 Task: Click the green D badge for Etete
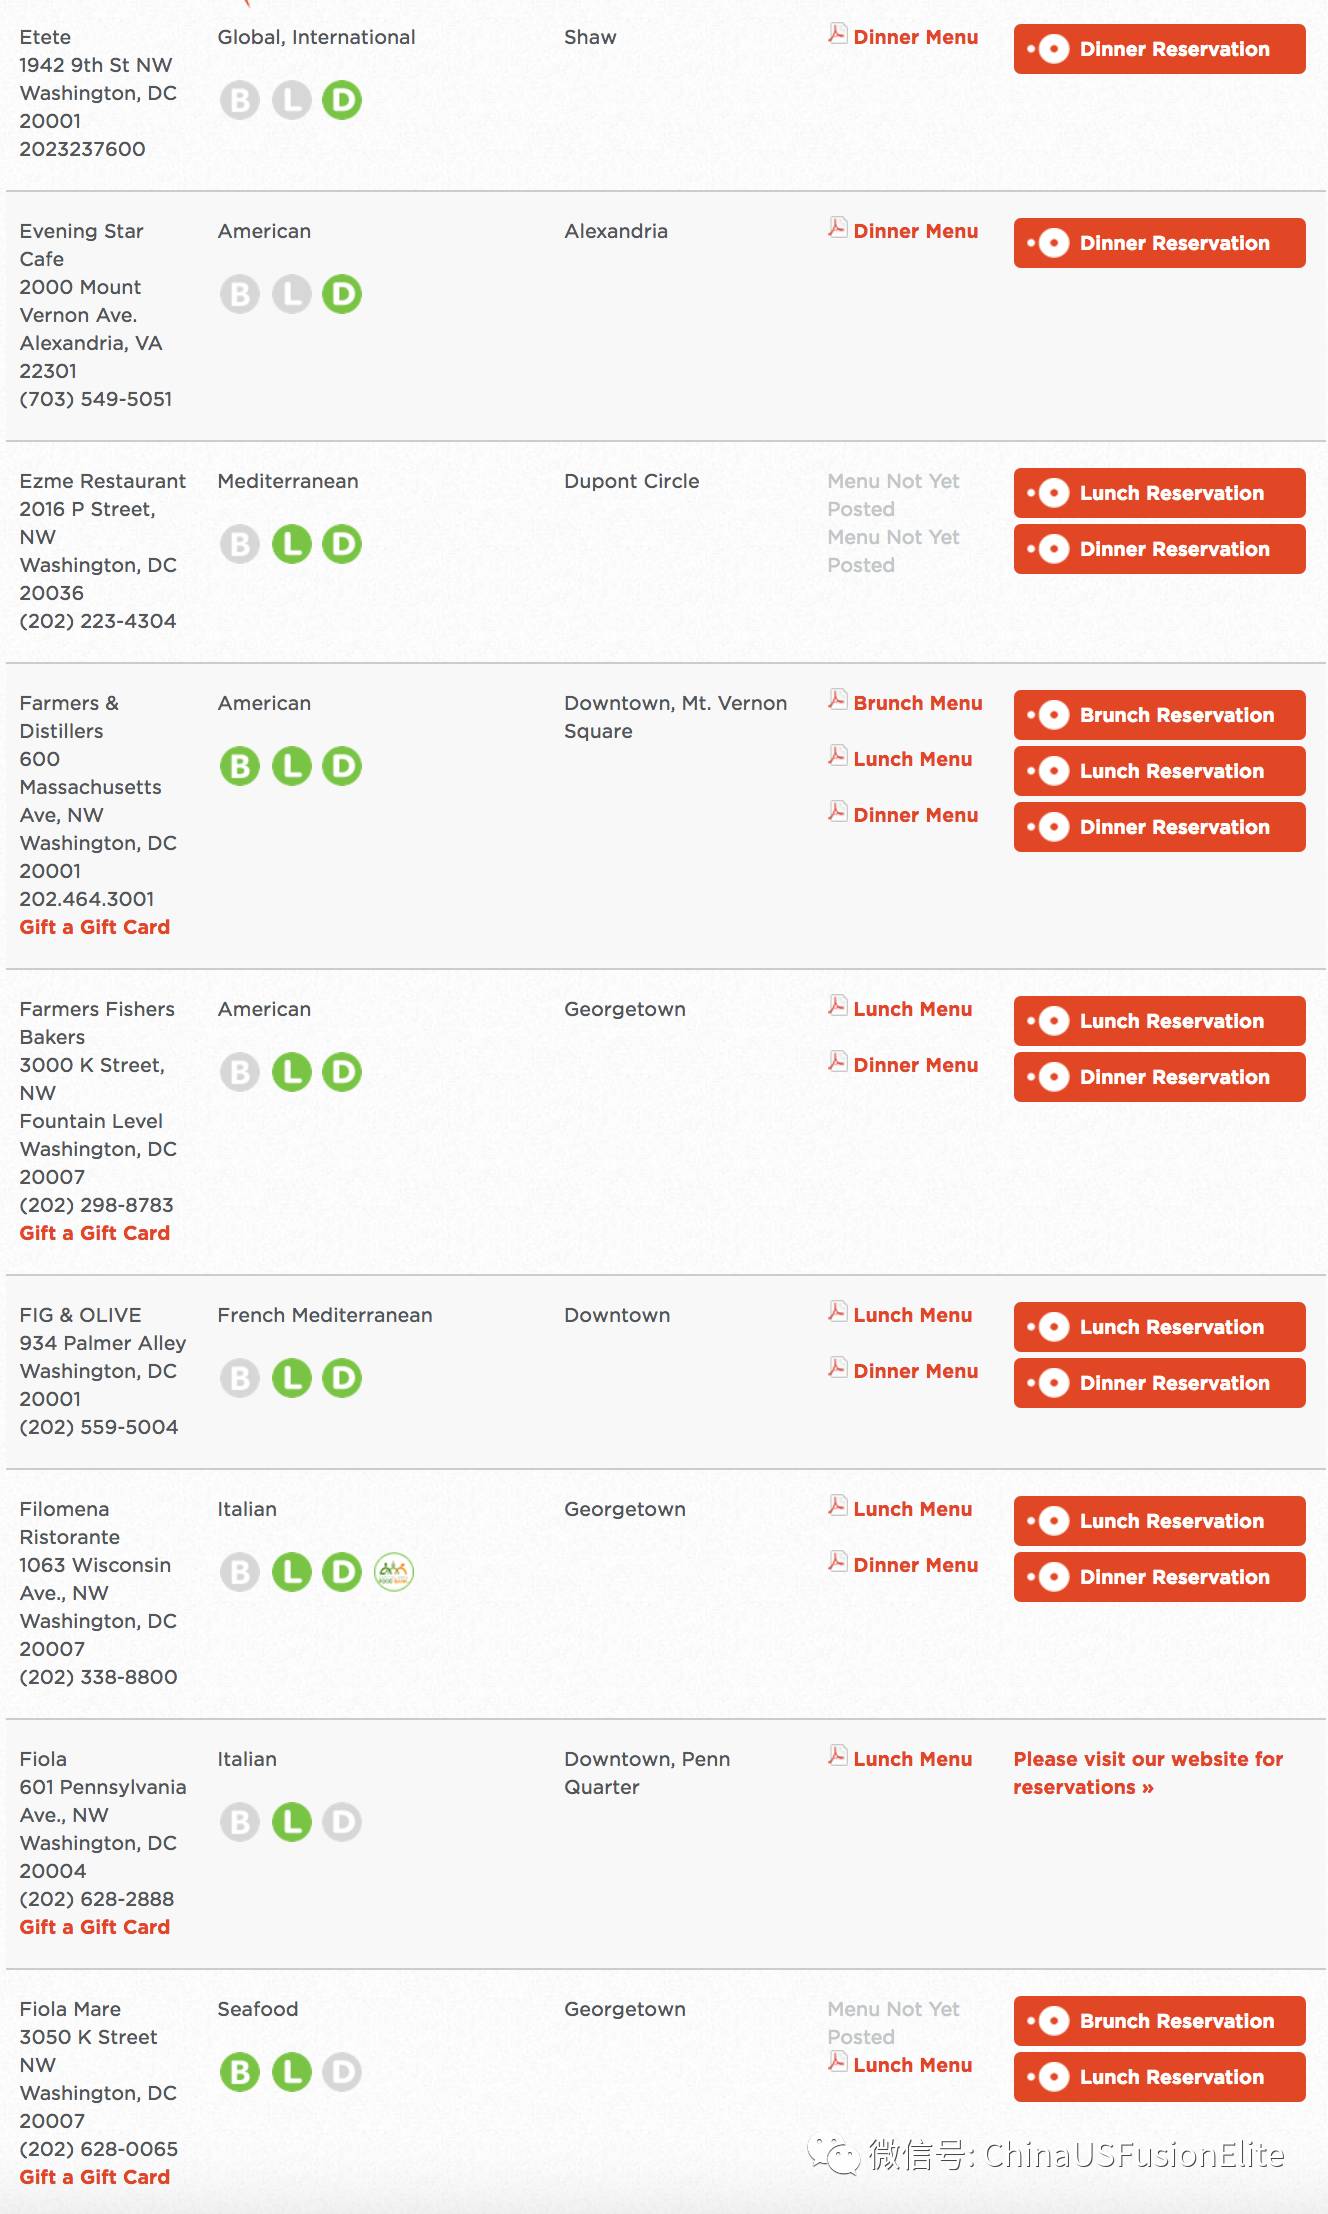(x=342, y=100)
